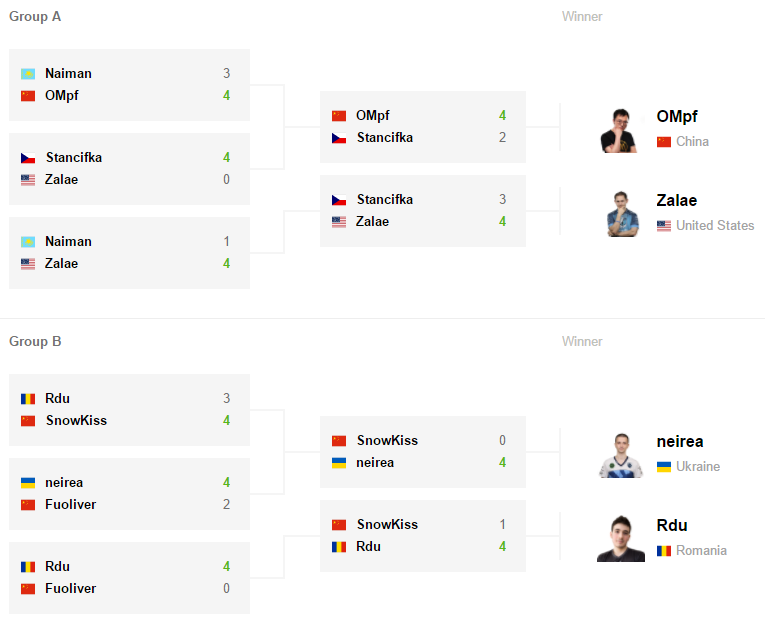Click the Group A heading
The height and width of the screenshot is (625, 765).
click(35, 17)
